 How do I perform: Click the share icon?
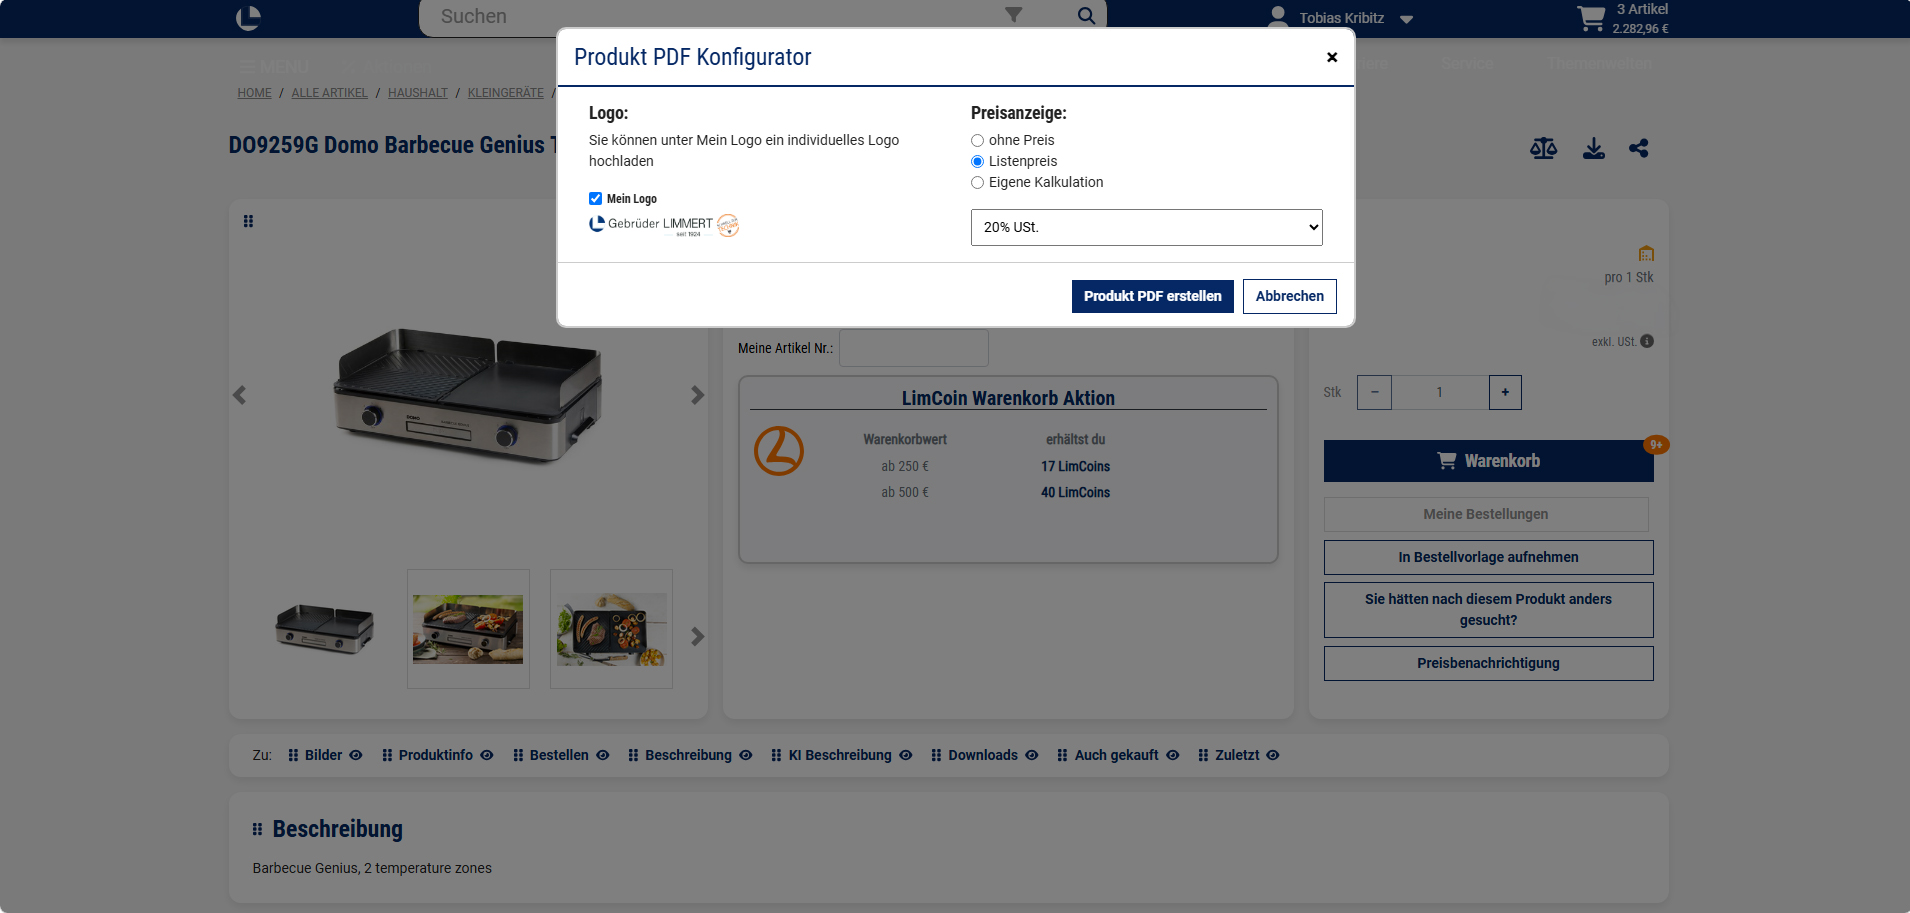pos(1638,149)
